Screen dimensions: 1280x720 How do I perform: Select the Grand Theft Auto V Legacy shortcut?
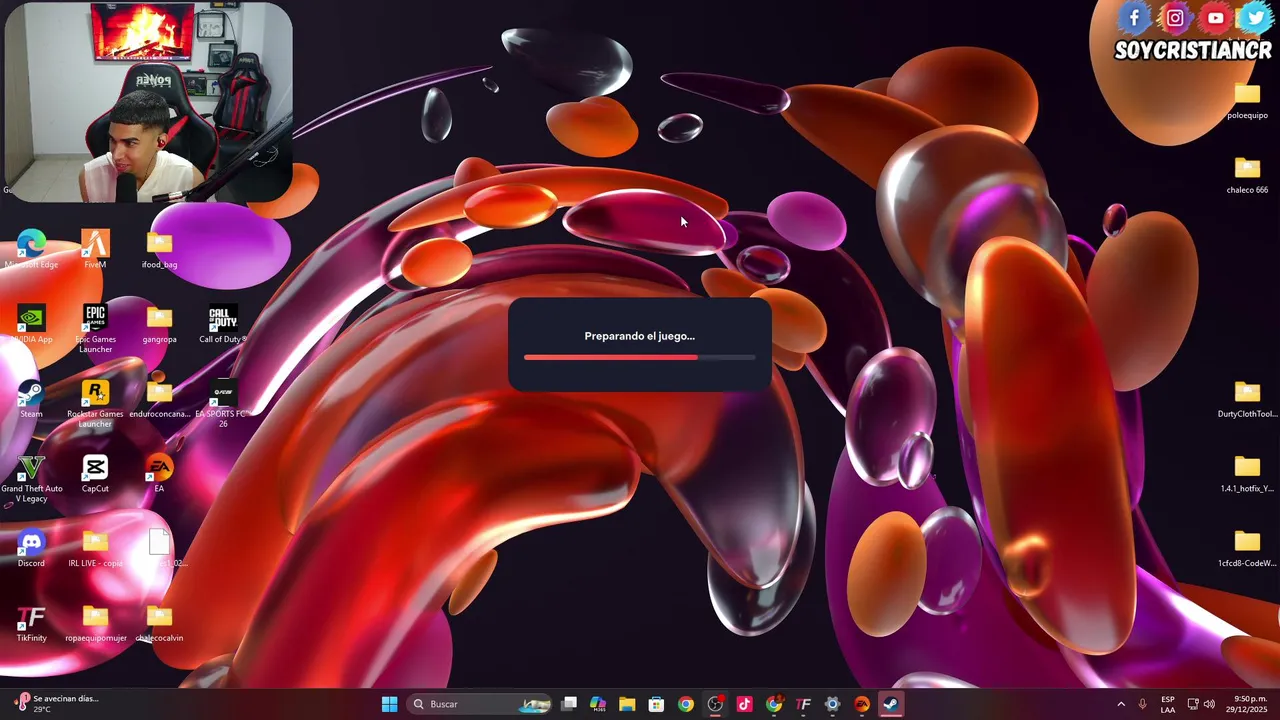(31, 478)
